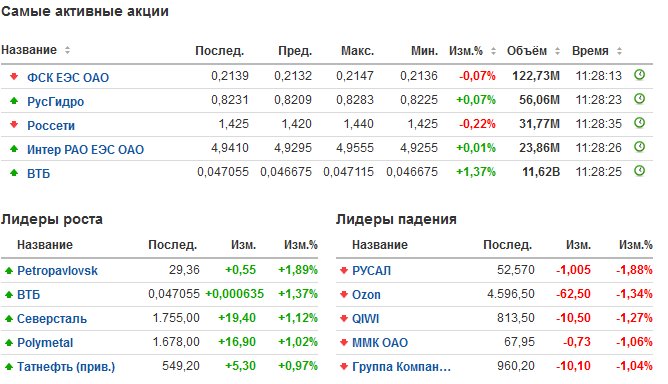
Task: Sort by Время column sort arrows
Action: (619, 51)
